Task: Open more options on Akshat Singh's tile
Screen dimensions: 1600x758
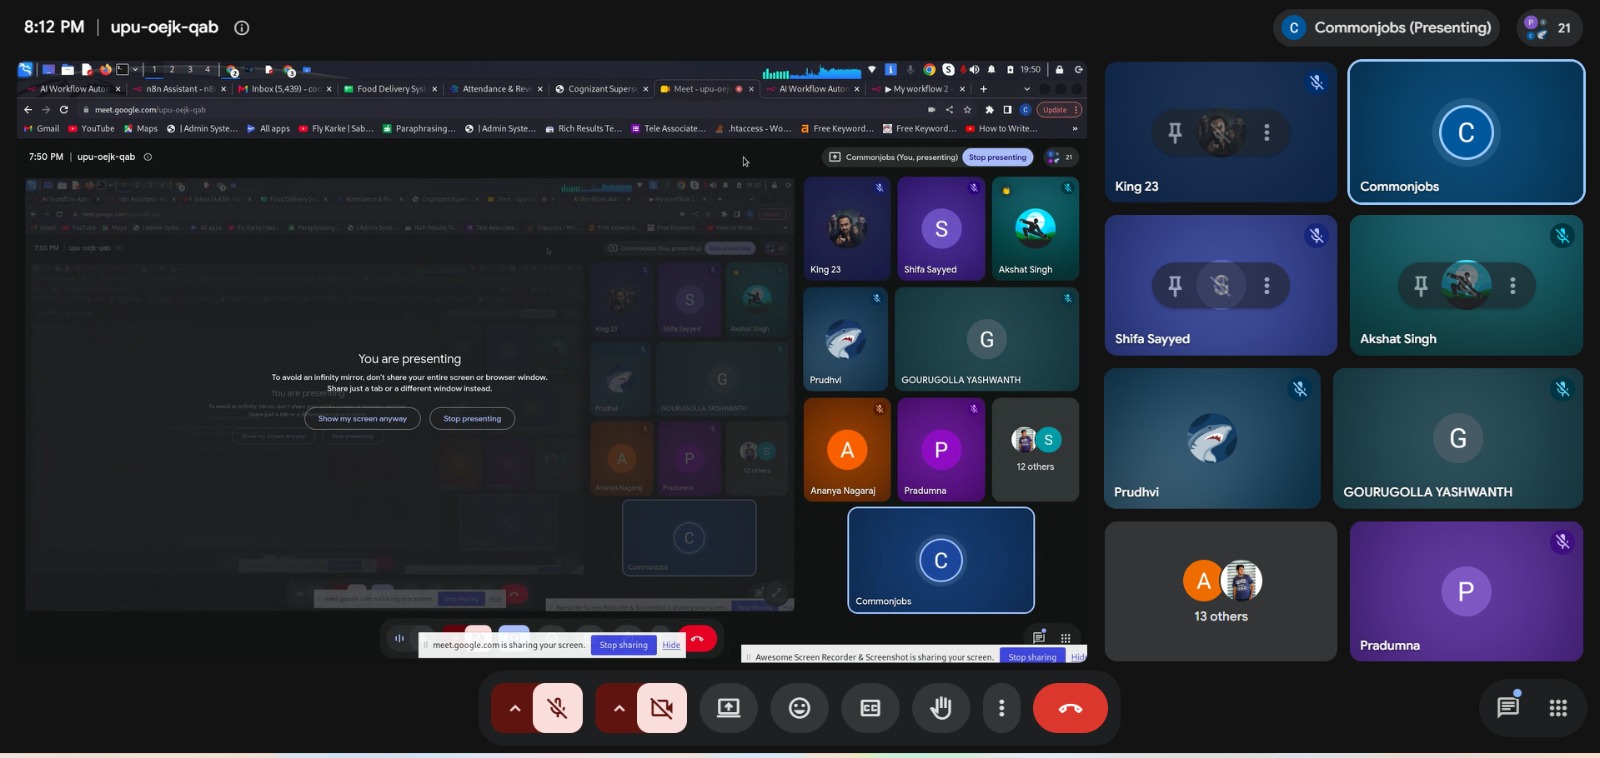Action: 1513,286
